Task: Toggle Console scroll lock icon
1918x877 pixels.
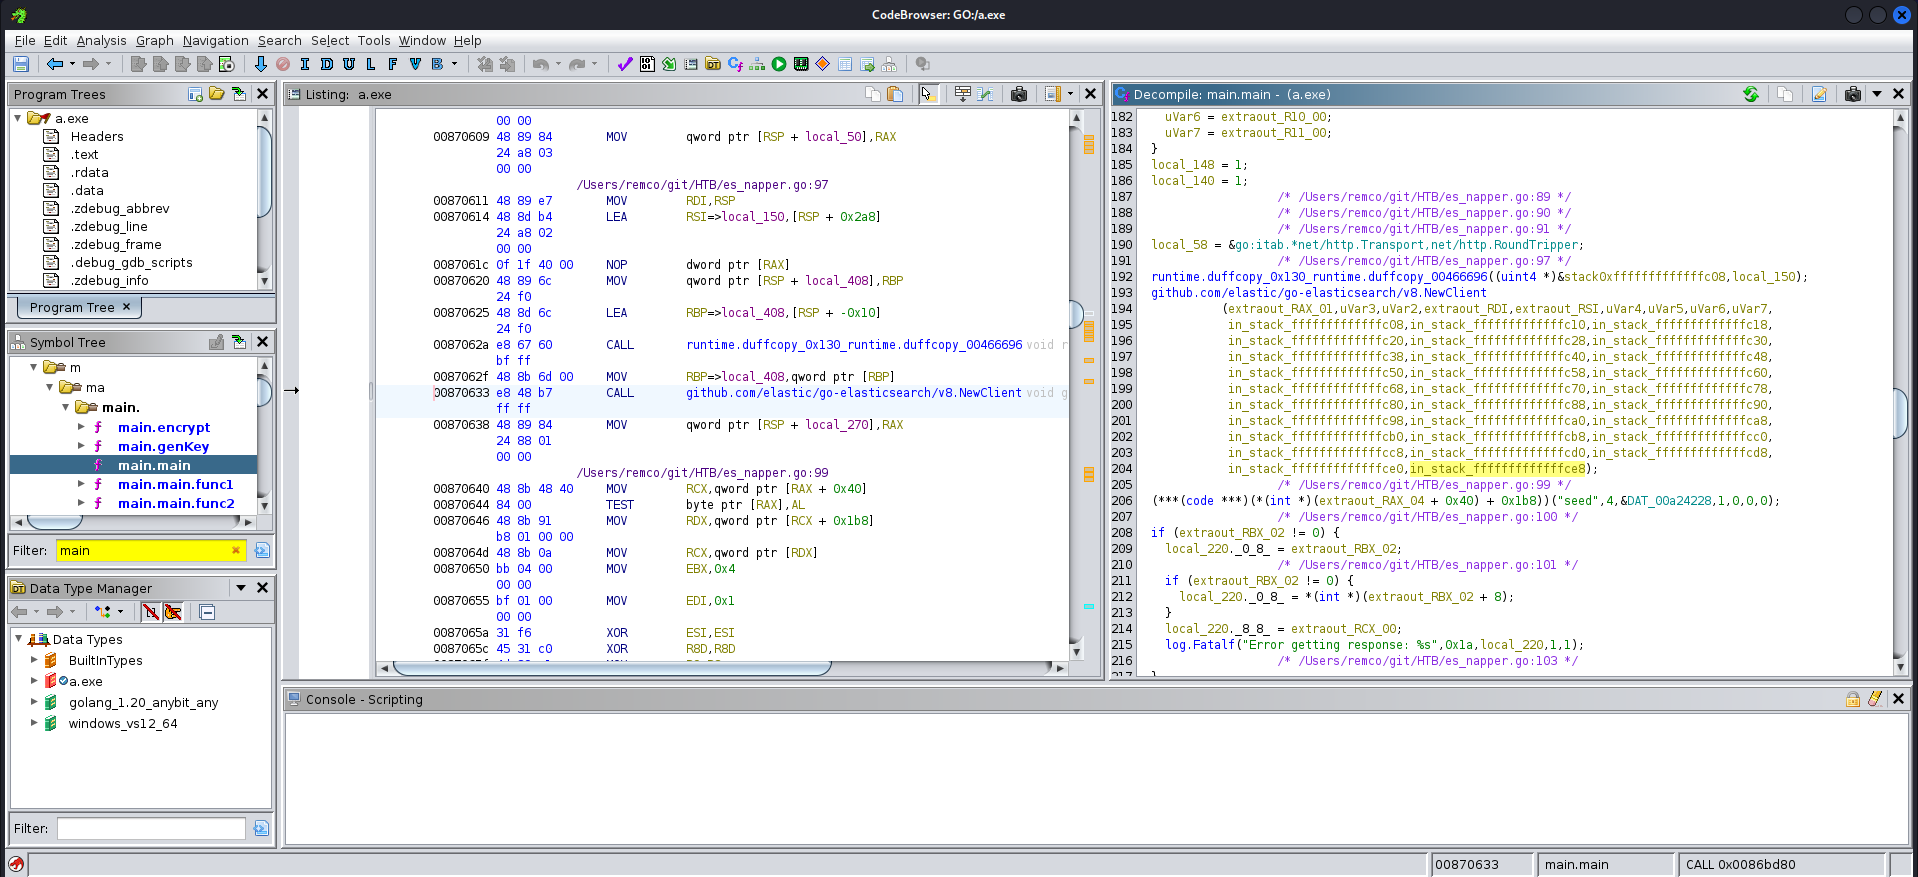Action: click(x=1853, y=699)
